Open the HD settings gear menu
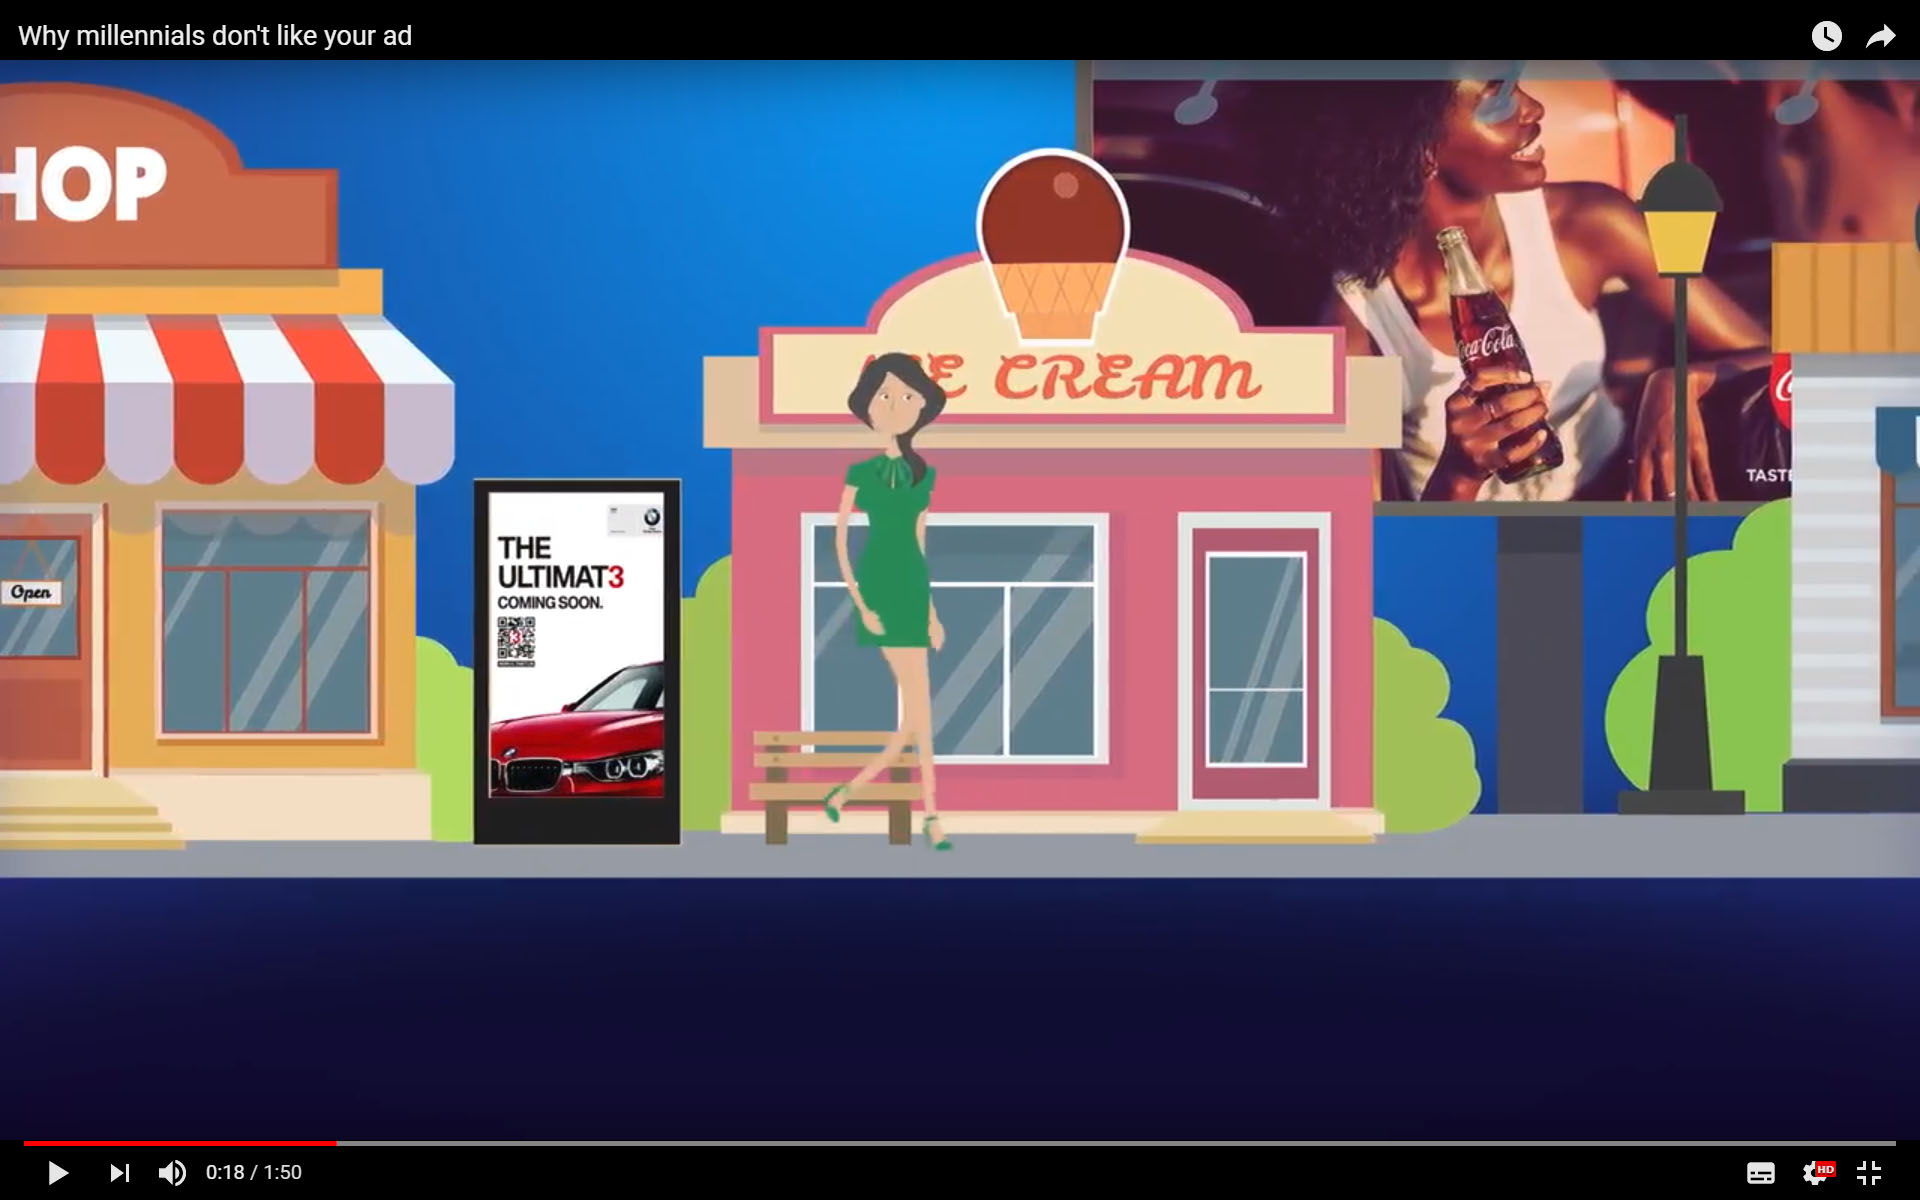The image size is (1920, 1200). pyautogui.click(x=1815, y=1172)
